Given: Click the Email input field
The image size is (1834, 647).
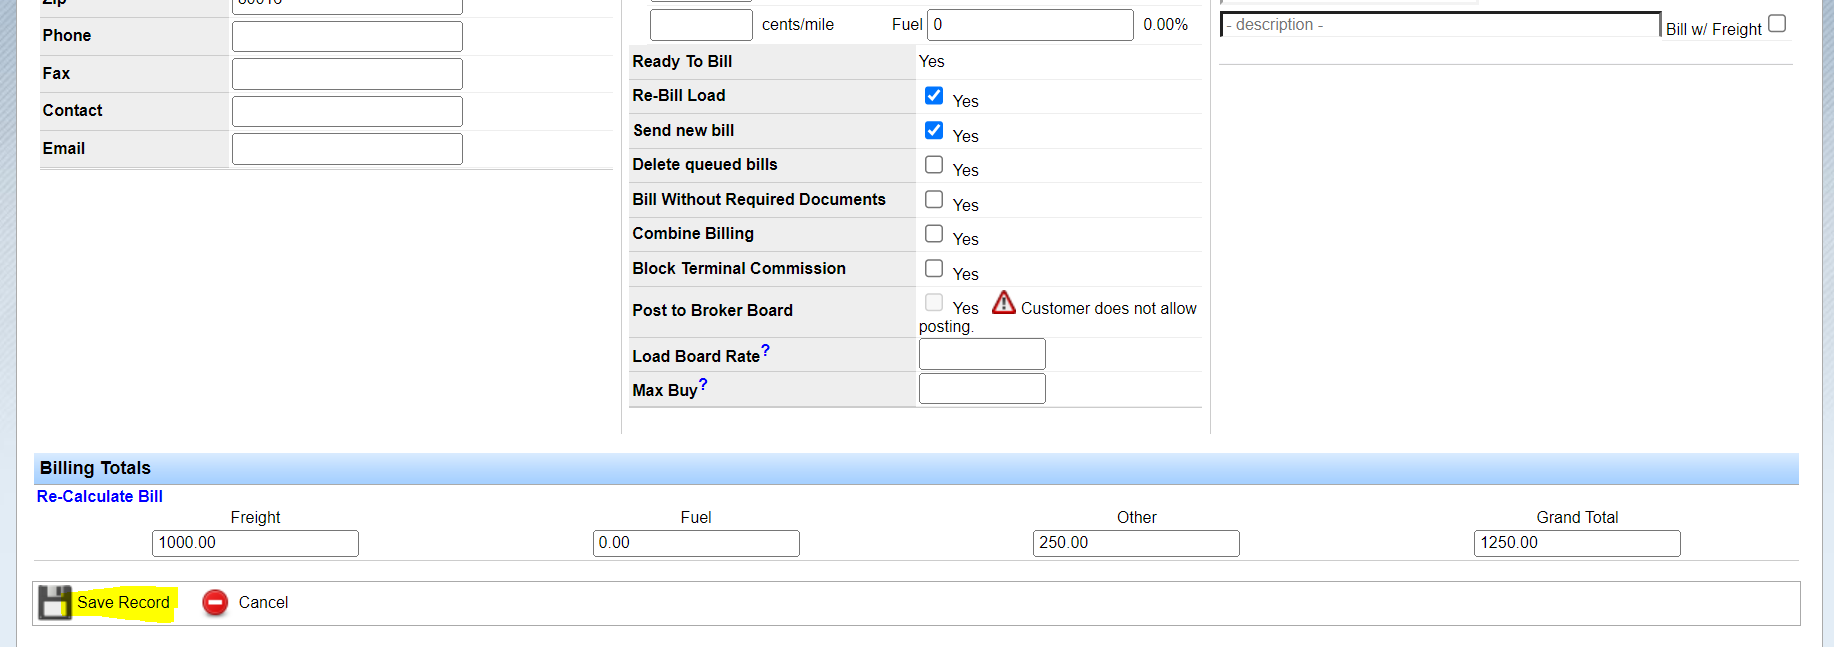Looking at the screenshot, I should (x=347, y=149).
